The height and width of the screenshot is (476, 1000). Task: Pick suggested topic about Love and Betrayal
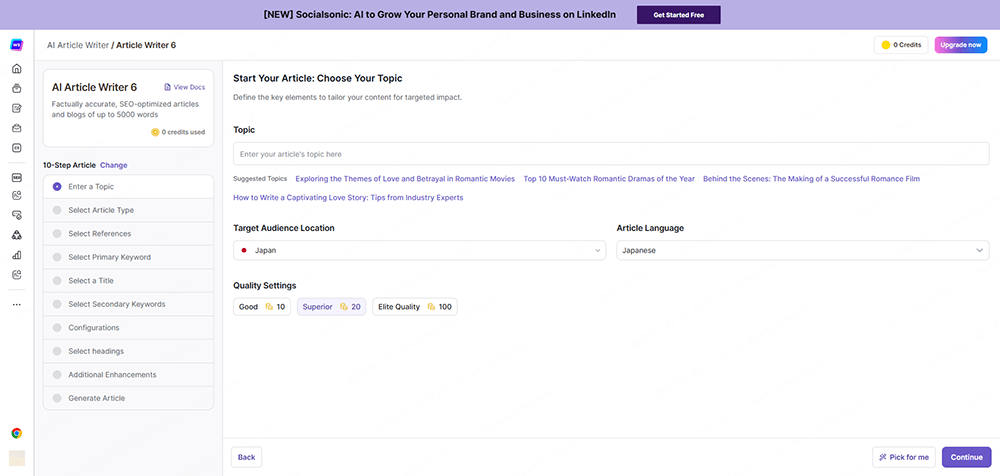pos(405,179)
